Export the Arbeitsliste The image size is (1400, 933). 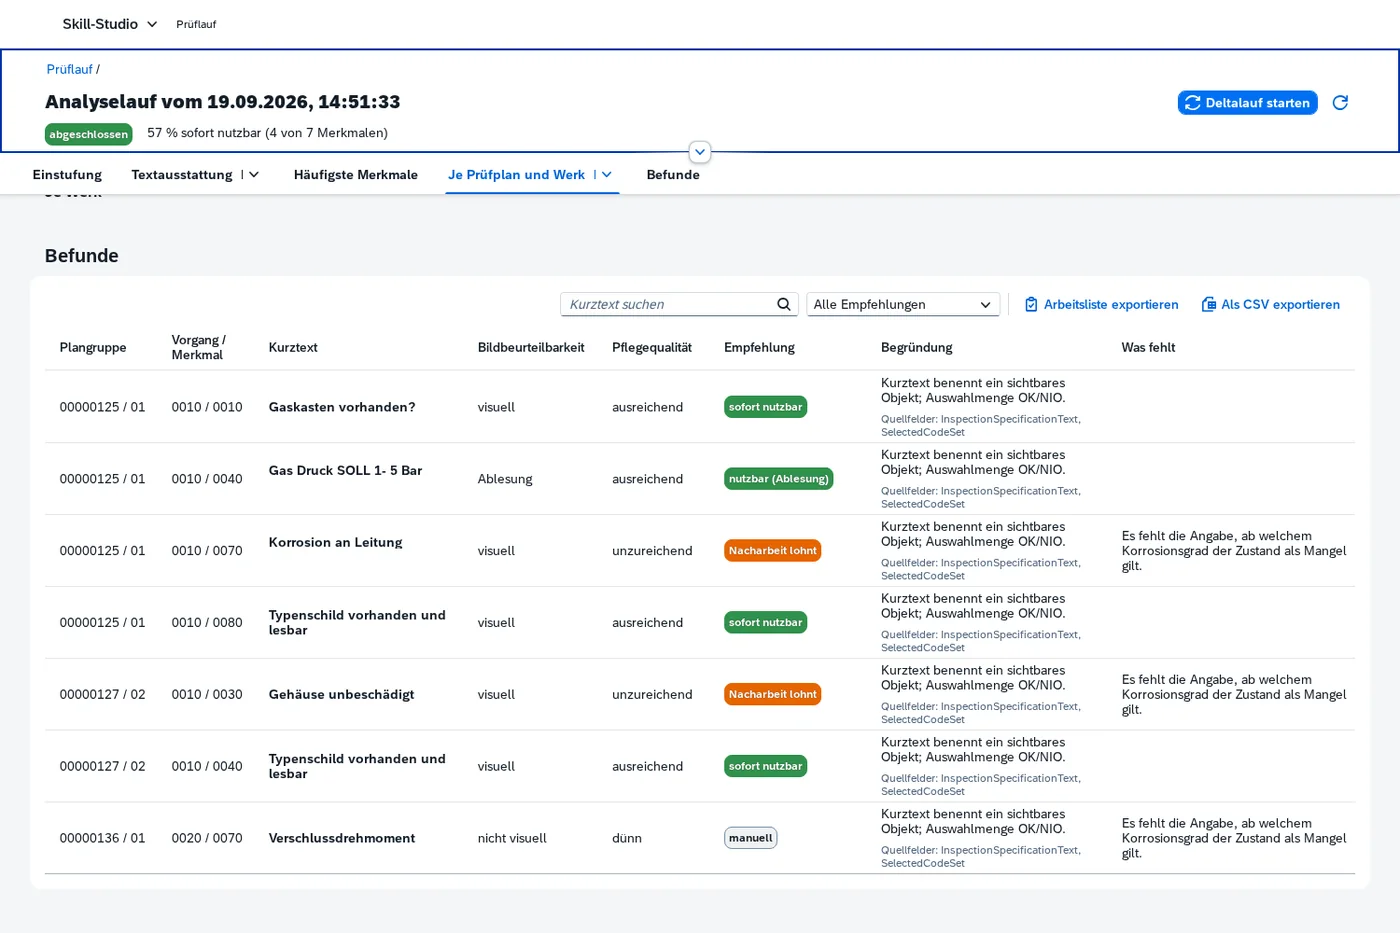coord(1101,304)
